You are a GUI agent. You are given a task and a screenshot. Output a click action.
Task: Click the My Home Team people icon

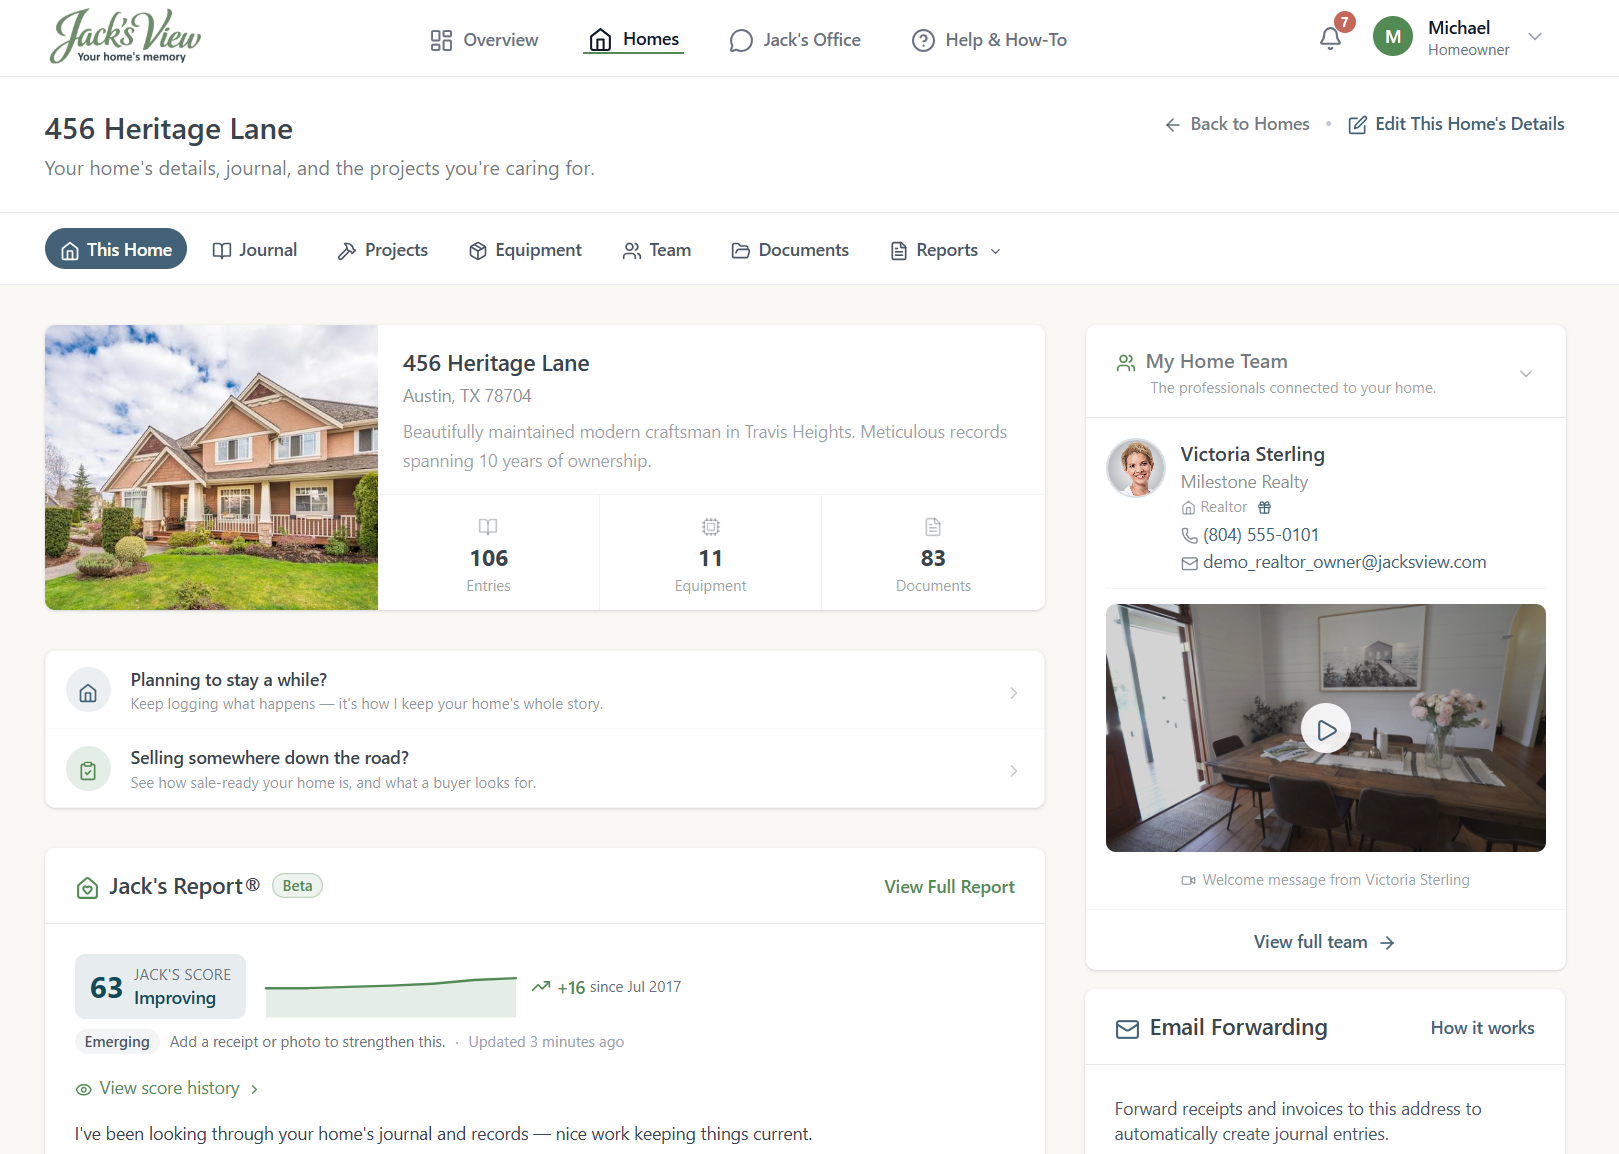1126,362
